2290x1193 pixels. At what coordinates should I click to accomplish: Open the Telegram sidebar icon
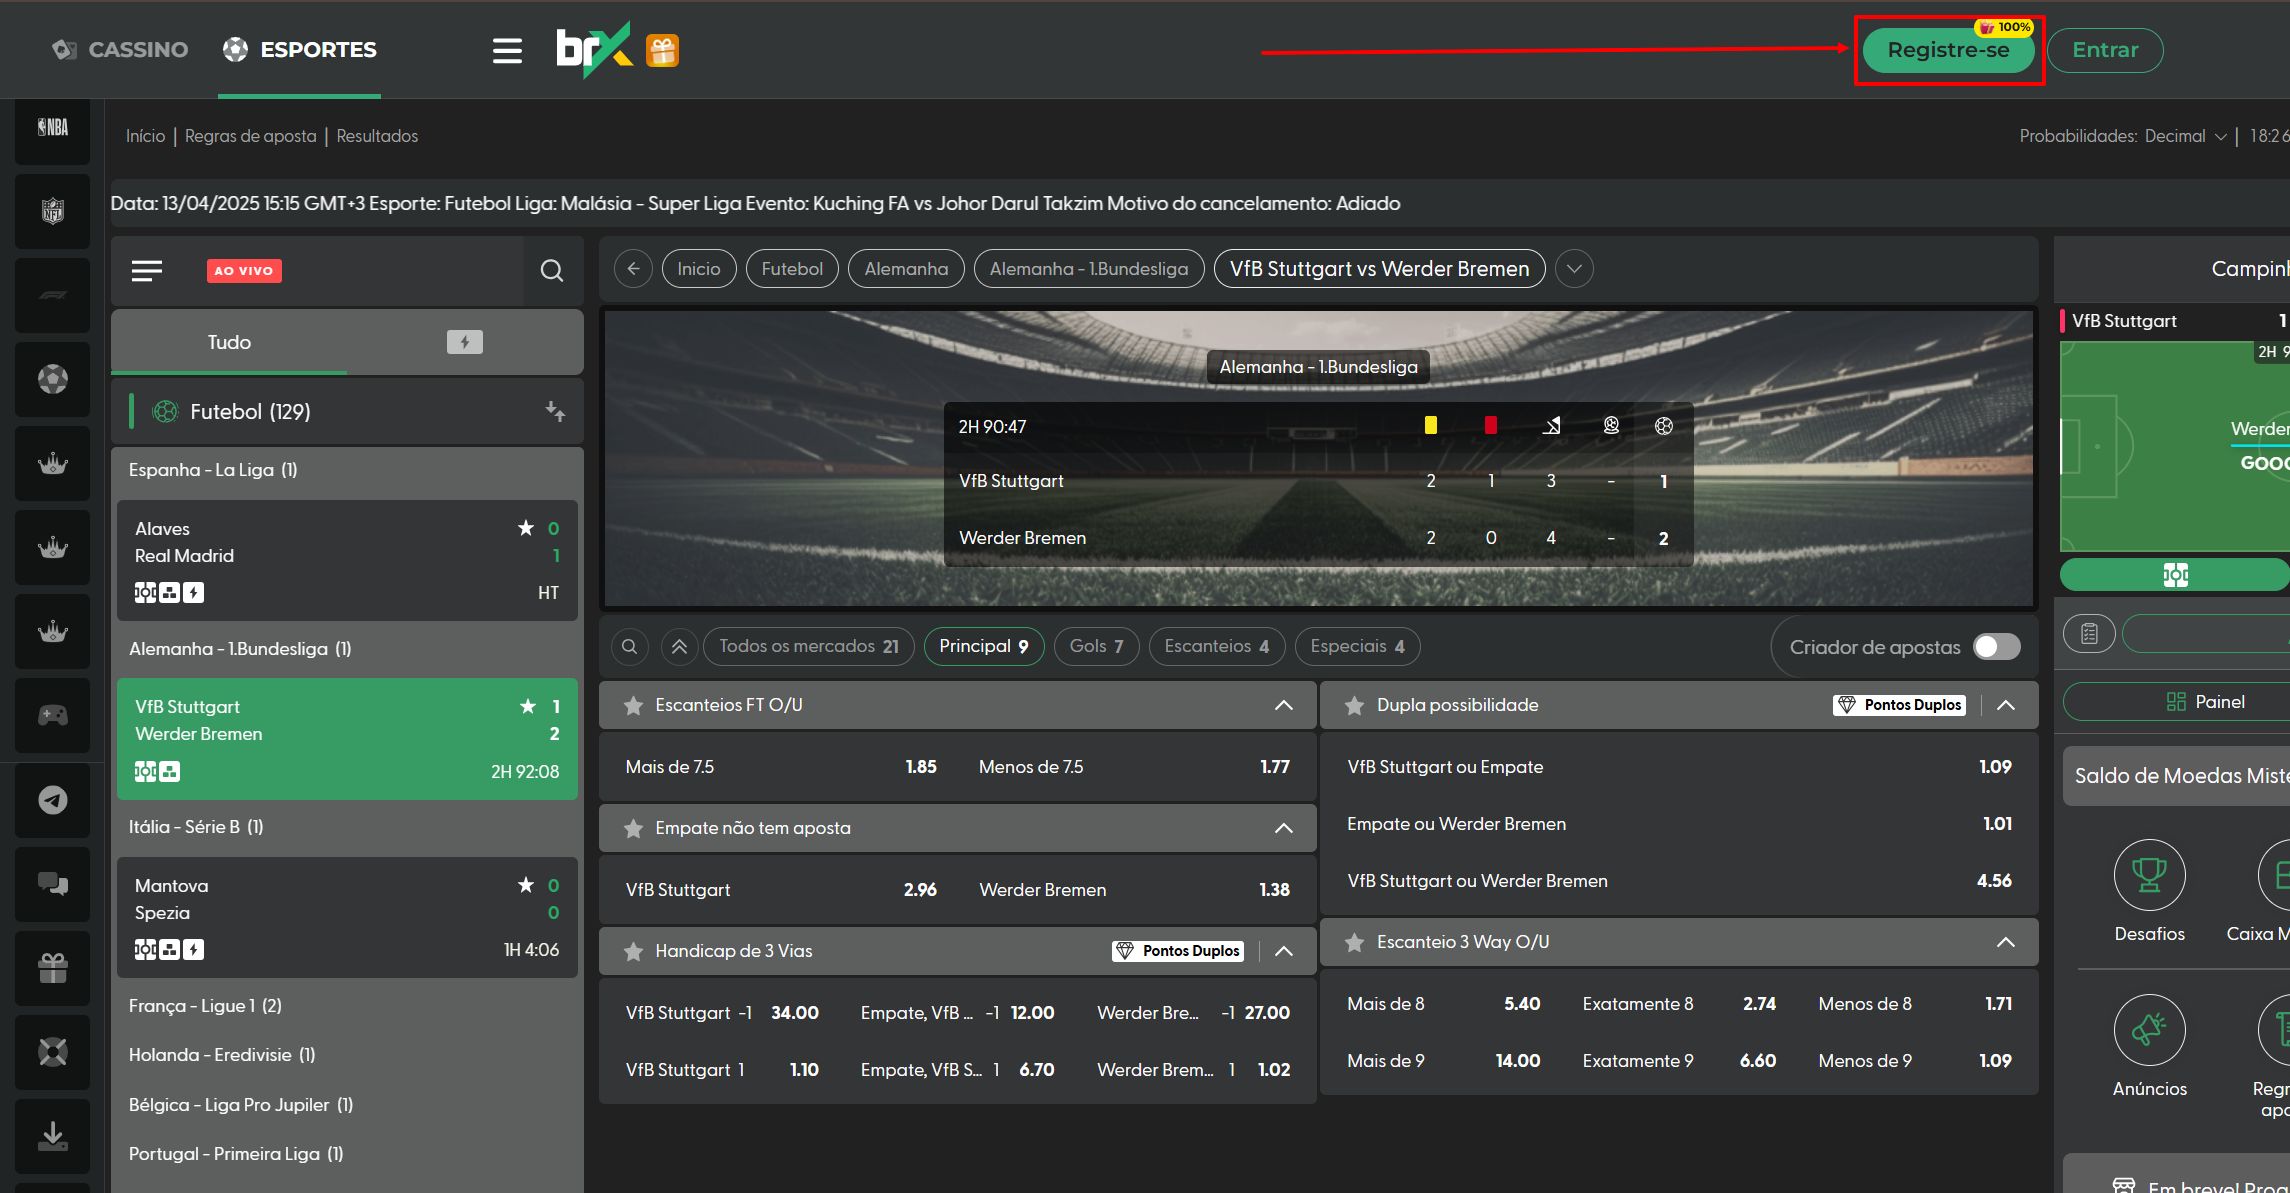[x=53, y=799]
